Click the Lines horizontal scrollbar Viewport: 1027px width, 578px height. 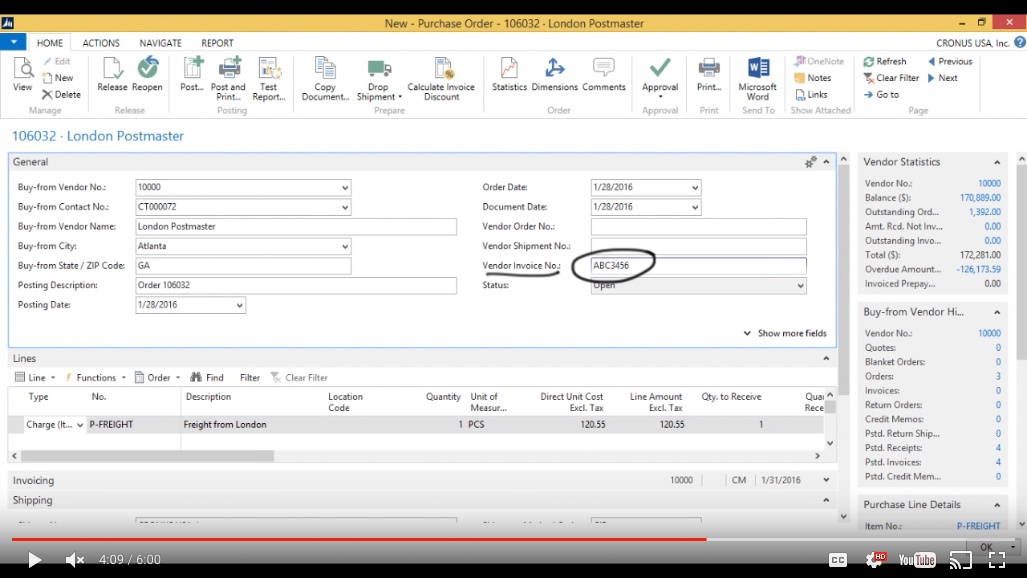pos(147,455)
